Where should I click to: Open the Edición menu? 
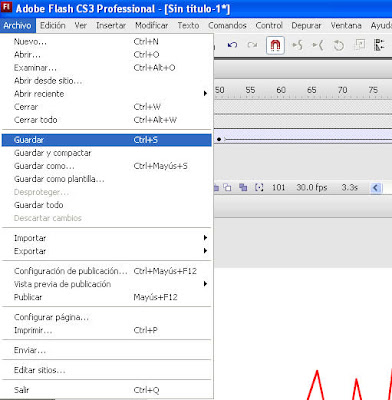pos(53,26)
